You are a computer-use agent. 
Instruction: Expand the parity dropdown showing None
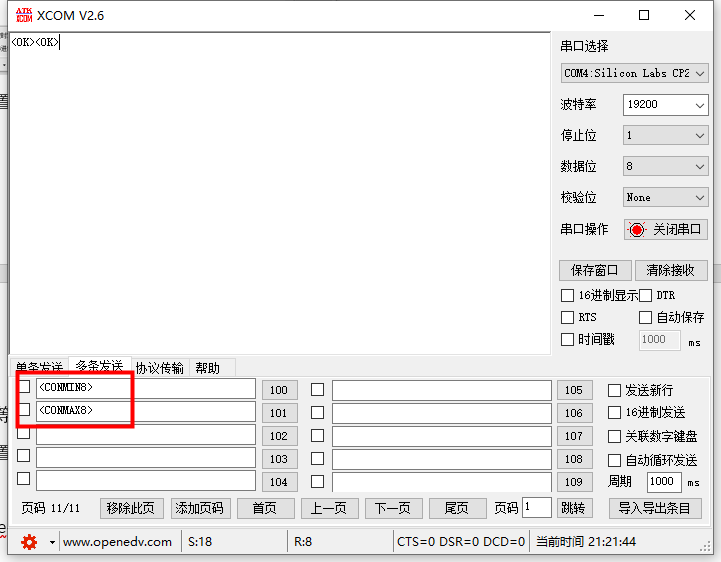tap(665, 197)
